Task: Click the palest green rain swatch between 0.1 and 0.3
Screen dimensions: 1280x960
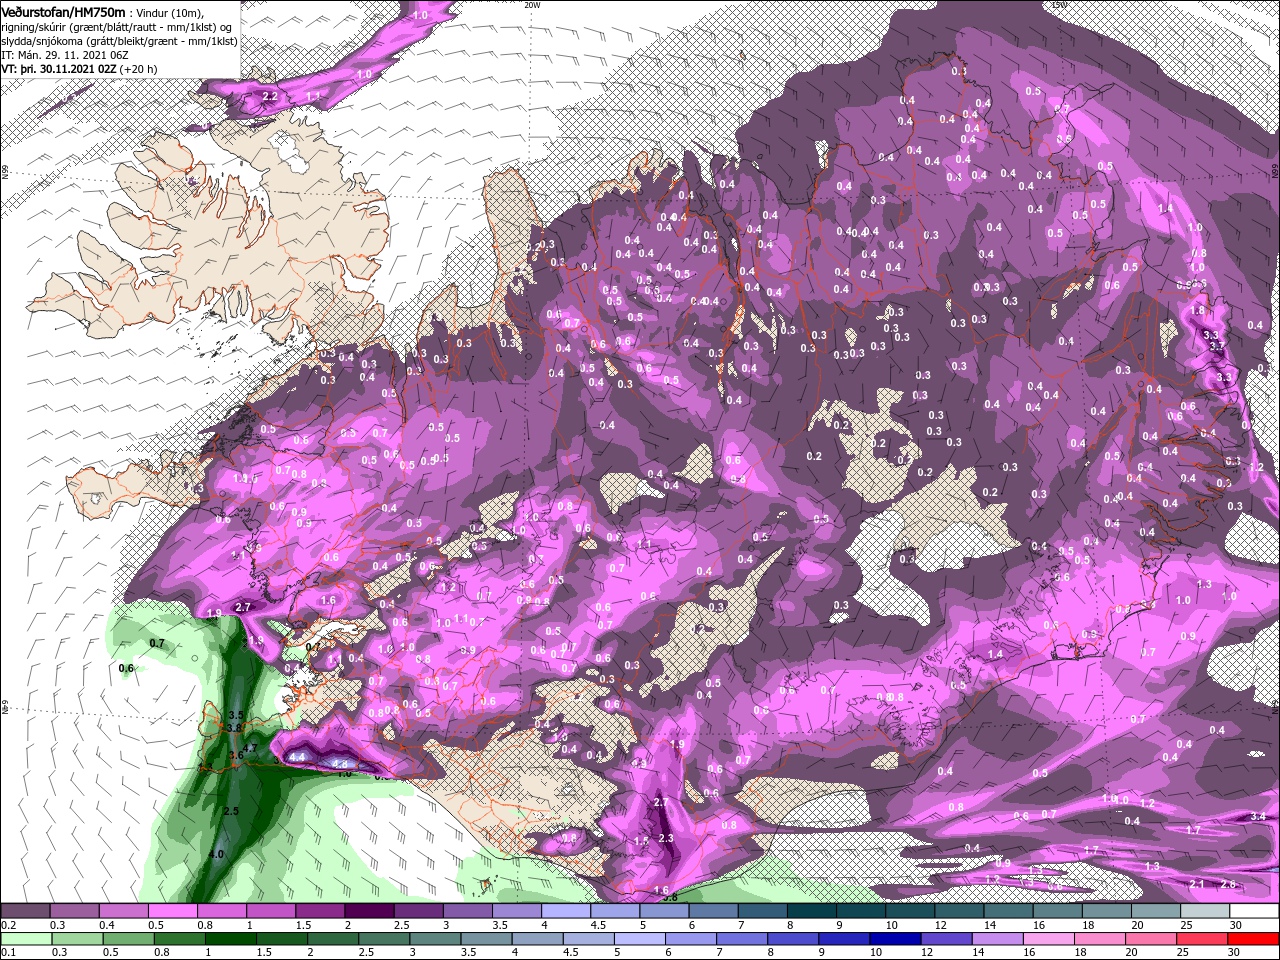Action: pos(25,939)
